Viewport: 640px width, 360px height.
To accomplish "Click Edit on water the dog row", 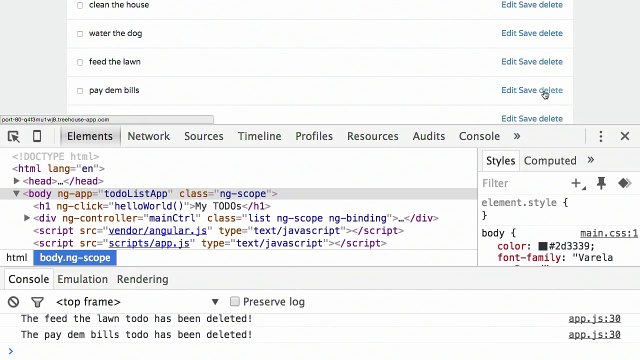I will point(509,33).
